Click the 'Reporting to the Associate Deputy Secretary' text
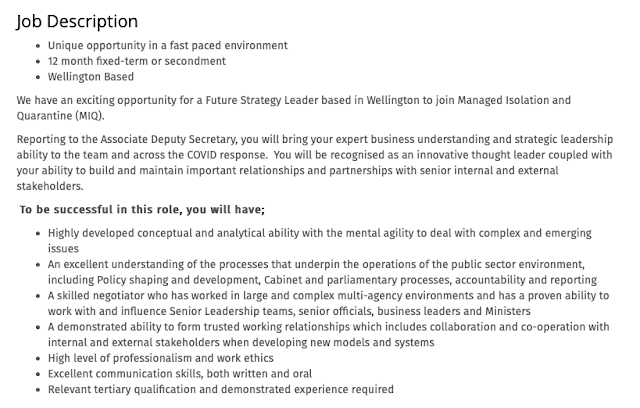 click(127, 140)
